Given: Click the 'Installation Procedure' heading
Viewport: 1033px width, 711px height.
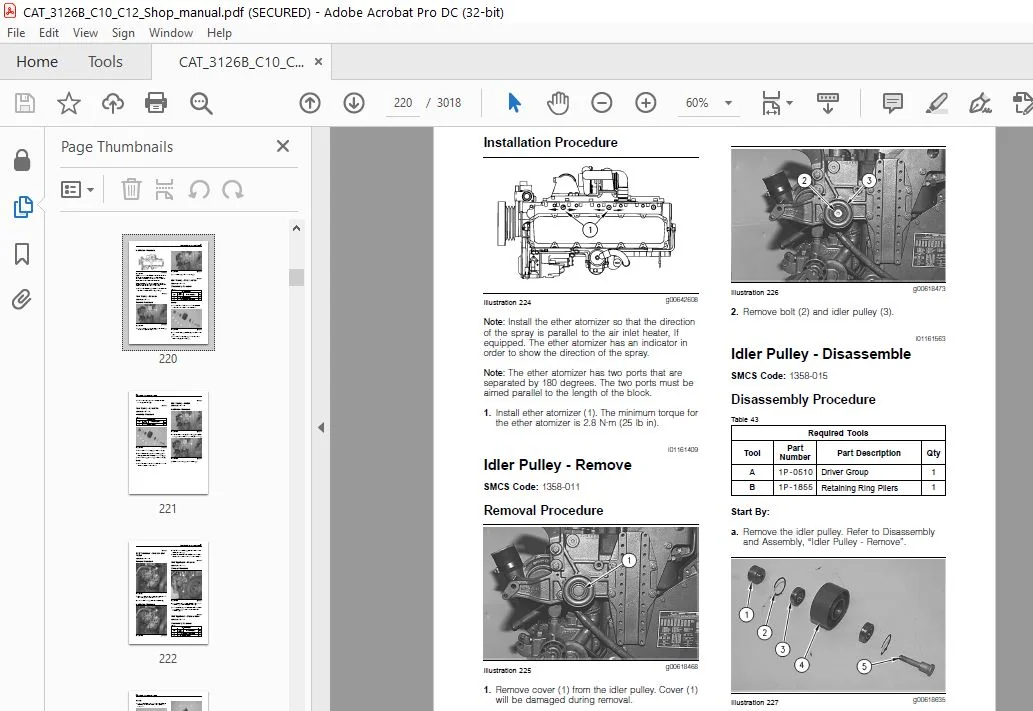Looking at the screenshot, I should pyautogui.click(x=550, y=142).
